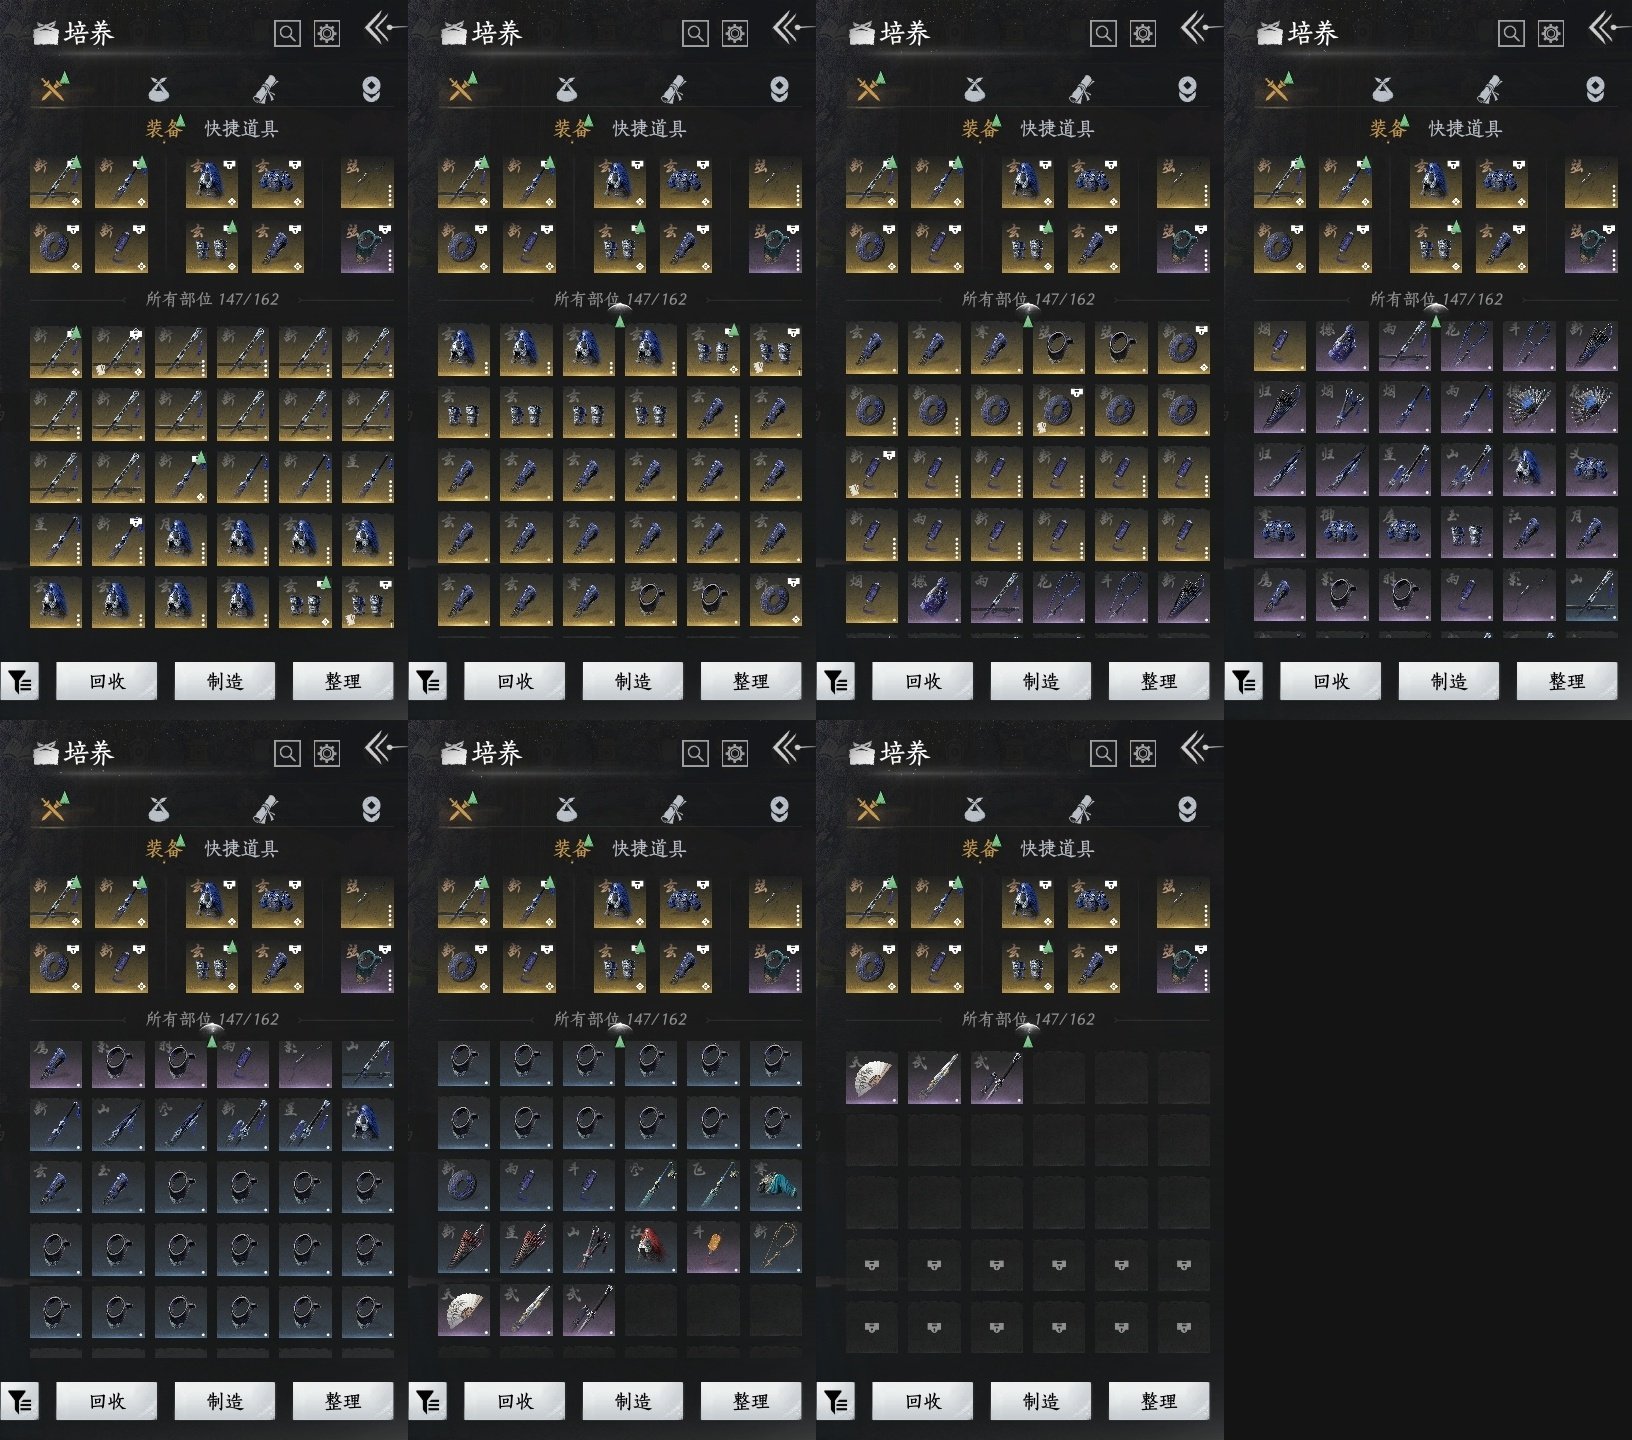Screen dimensions: 1632x1440
Task: Select the 装备 tab in the top-left panel
Action: coord(164,129)
